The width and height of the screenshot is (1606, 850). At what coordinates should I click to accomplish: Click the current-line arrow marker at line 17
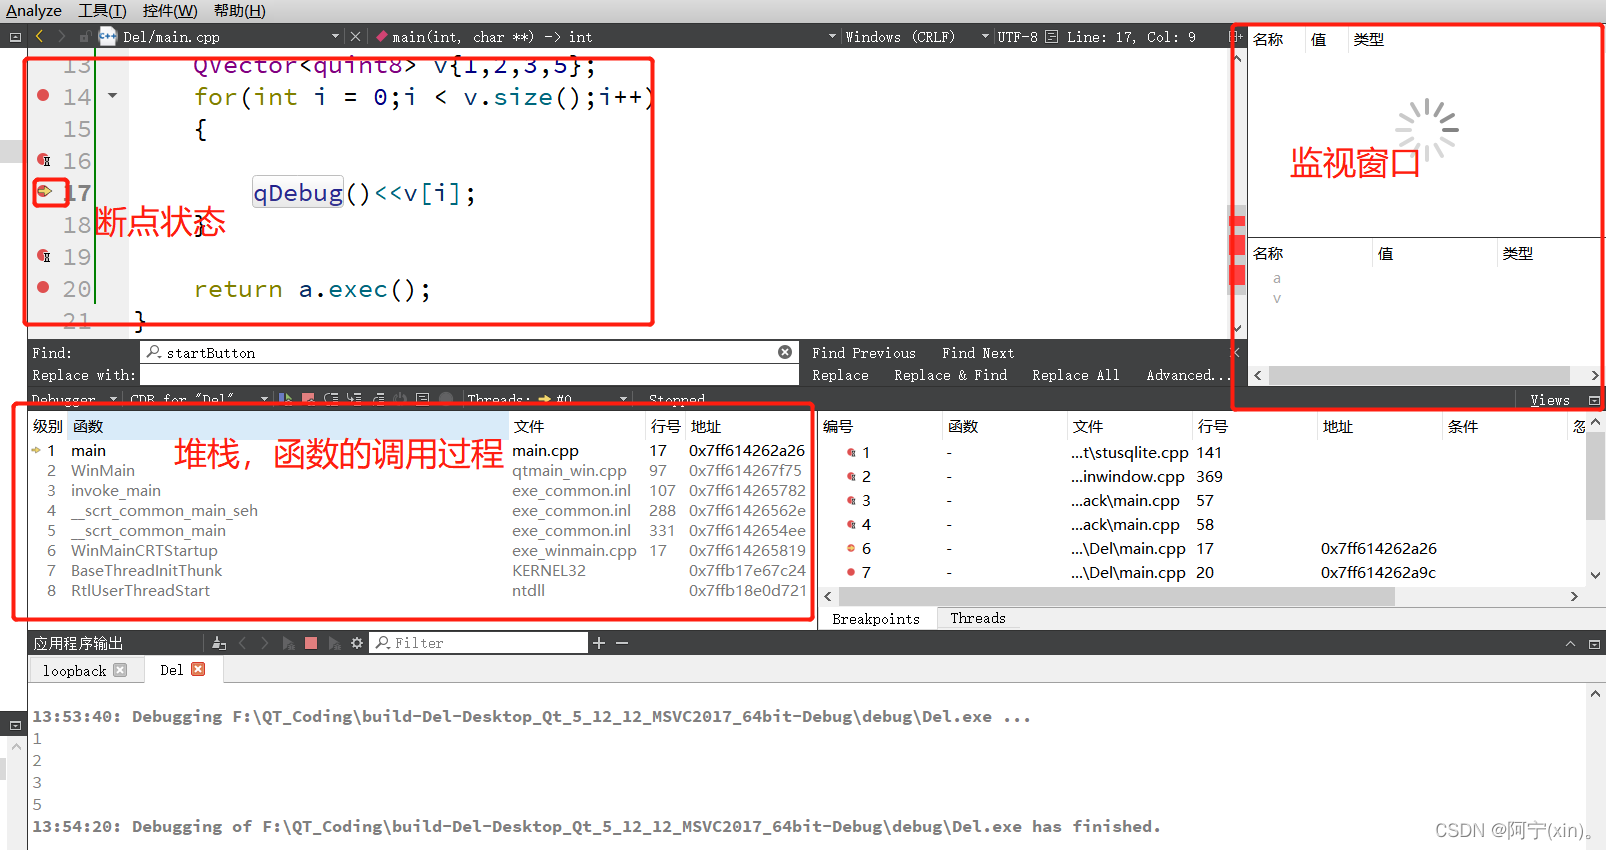pos(45,190)
